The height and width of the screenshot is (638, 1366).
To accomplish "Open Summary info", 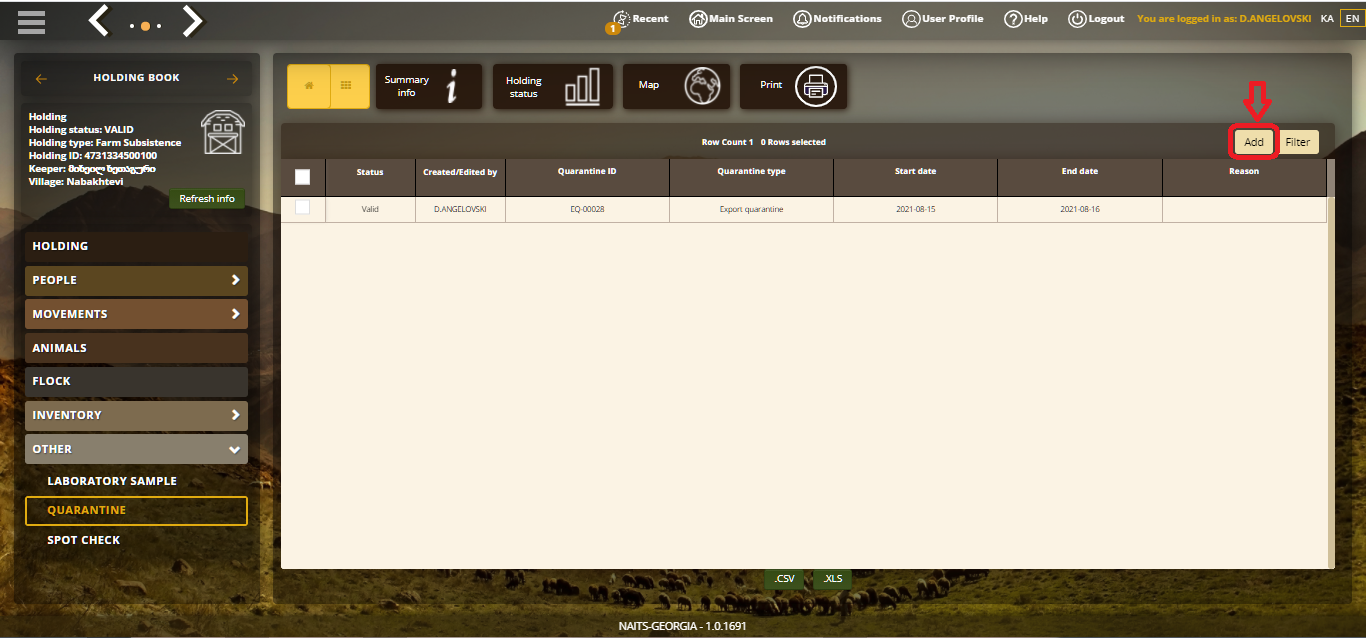I will 429,86.
